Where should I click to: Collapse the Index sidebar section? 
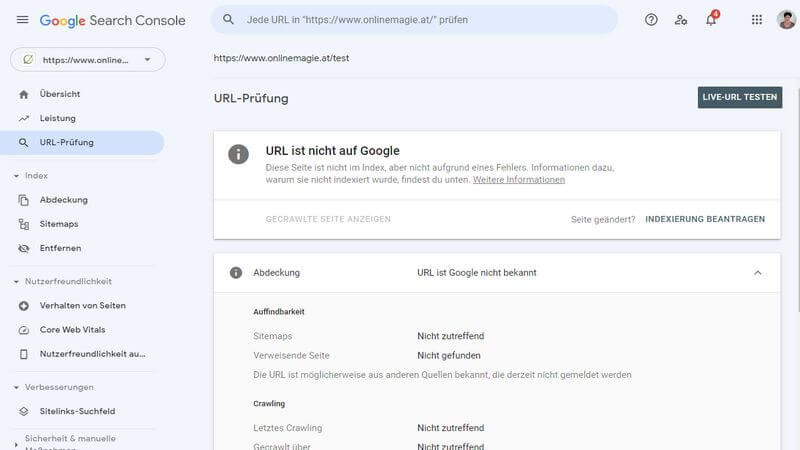tap(16, 176)
